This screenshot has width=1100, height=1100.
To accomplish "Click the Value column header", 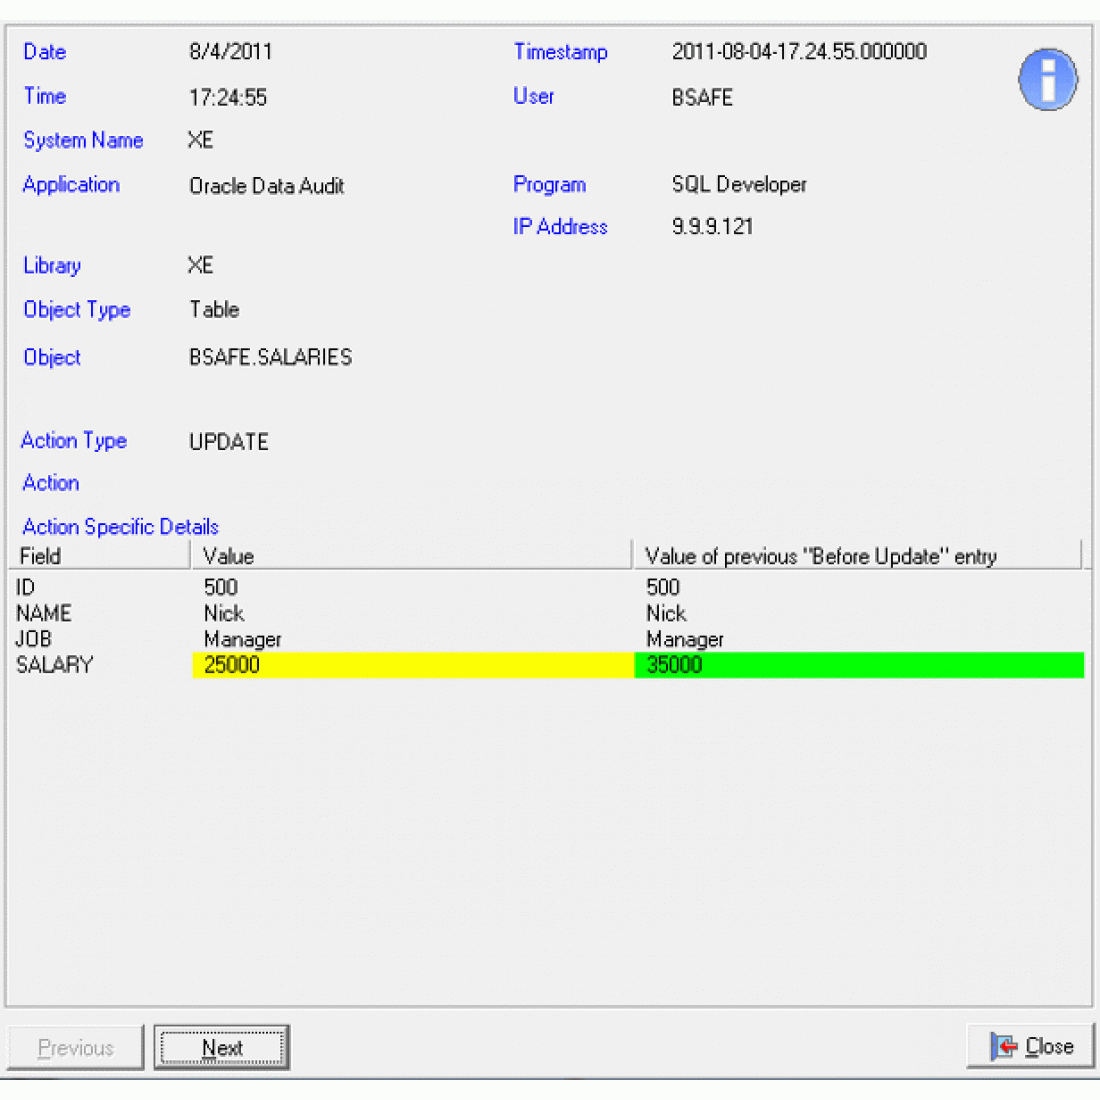I will tap(410, 556).
